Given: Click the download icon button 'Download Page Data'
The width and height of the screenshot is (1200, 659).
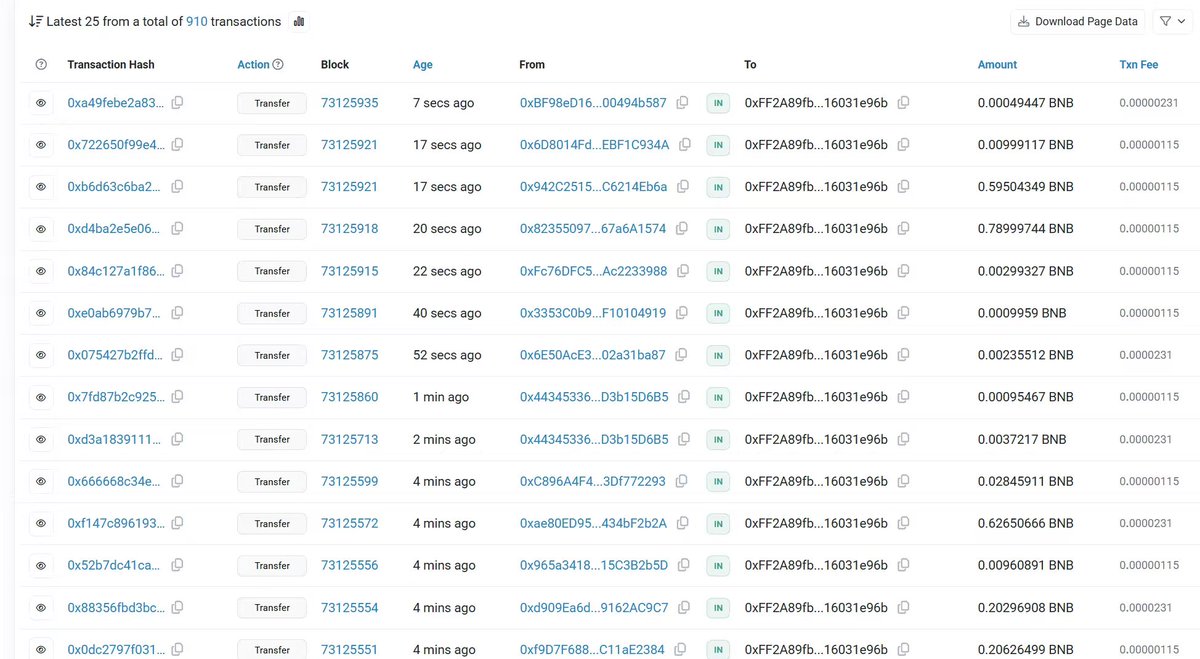Looking at the screenshot, I should click(1078, 21).
